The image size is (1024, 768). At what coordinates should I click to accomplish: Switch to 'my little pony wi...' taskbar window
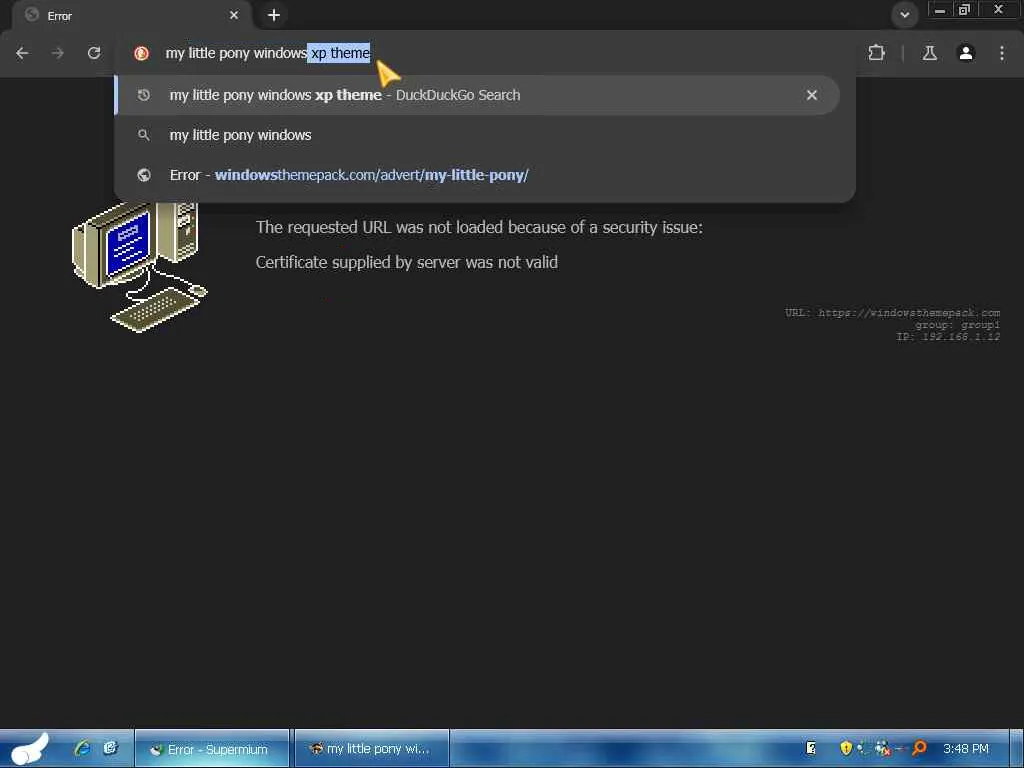coord(371,749)
